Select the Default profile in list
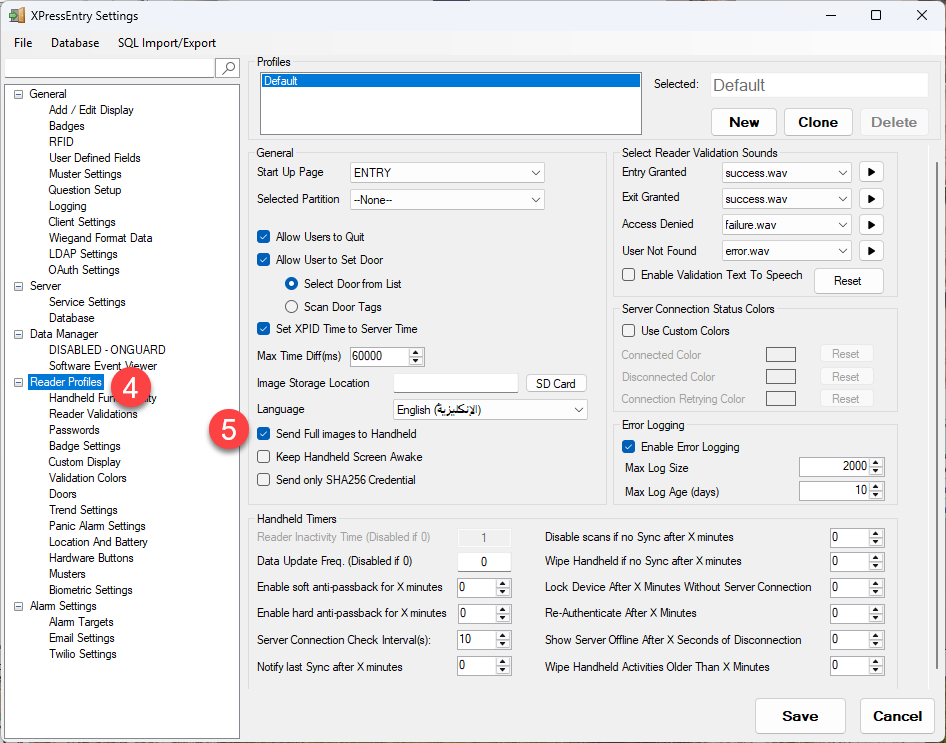This screenshot has width=946, height=743. point(451,81)
